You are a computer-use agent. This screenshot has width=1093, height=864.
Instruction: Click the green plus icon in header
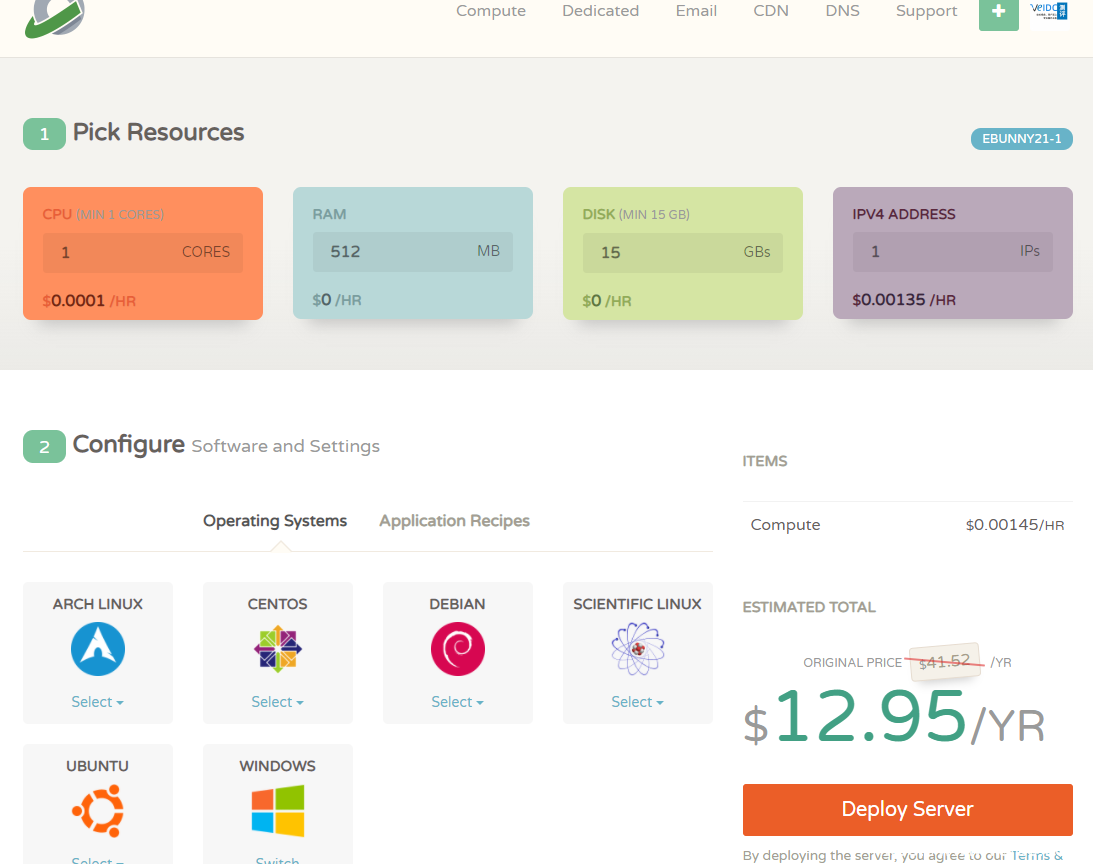pos(998,12)
